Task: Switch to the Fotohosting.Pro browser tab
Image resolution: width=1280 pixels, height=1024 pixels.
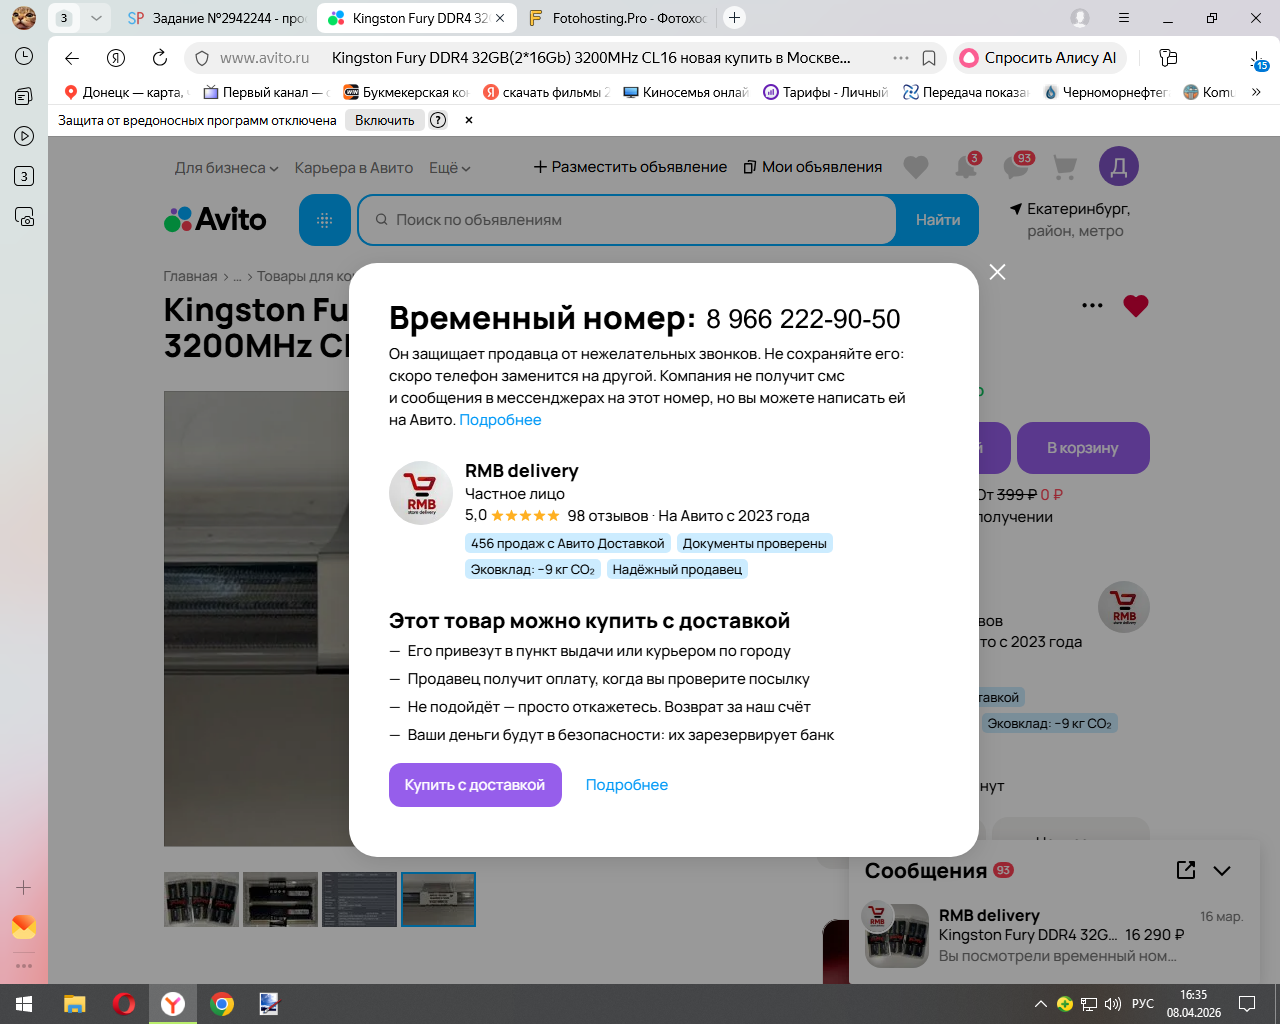Action: coord(618,18)
